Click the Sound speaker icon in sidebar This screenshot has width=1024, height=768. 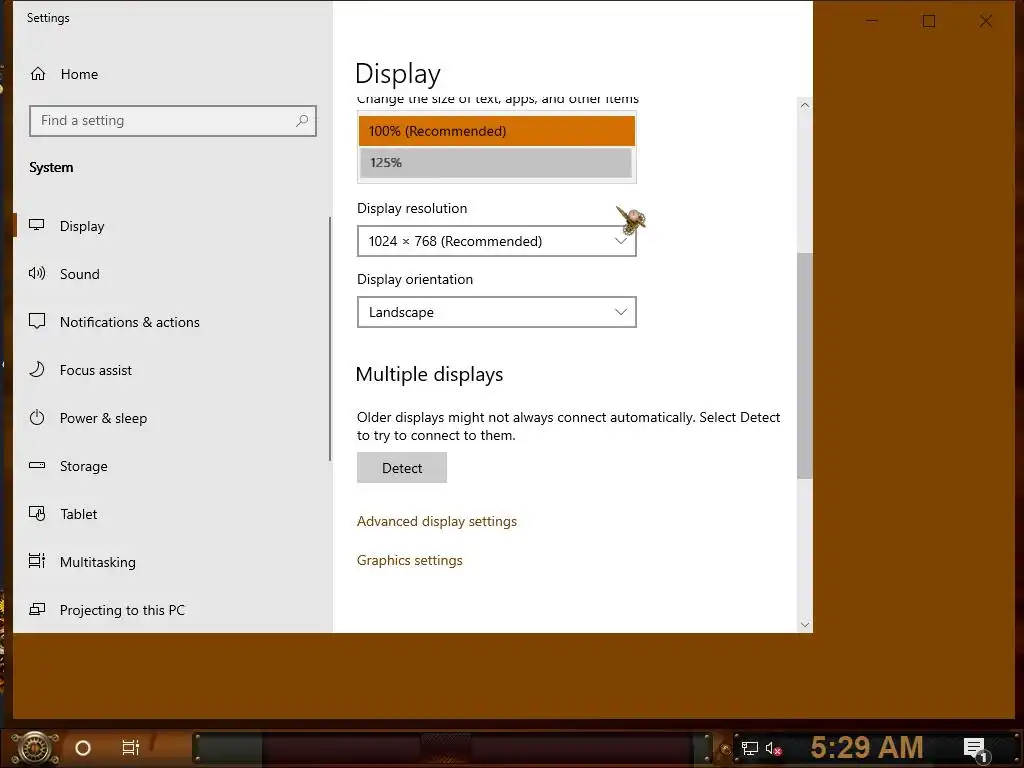37,274
